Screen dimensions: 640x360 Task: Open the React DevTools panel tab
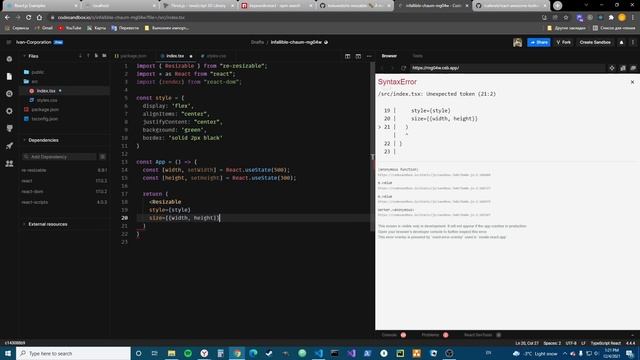[x=482, y=335]
